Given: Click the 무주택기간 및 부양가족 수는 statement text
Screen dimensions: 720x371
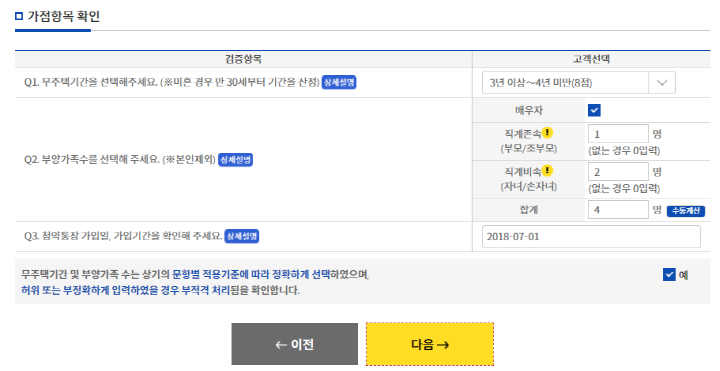Looking at the screenshot, I should (195, 275).
